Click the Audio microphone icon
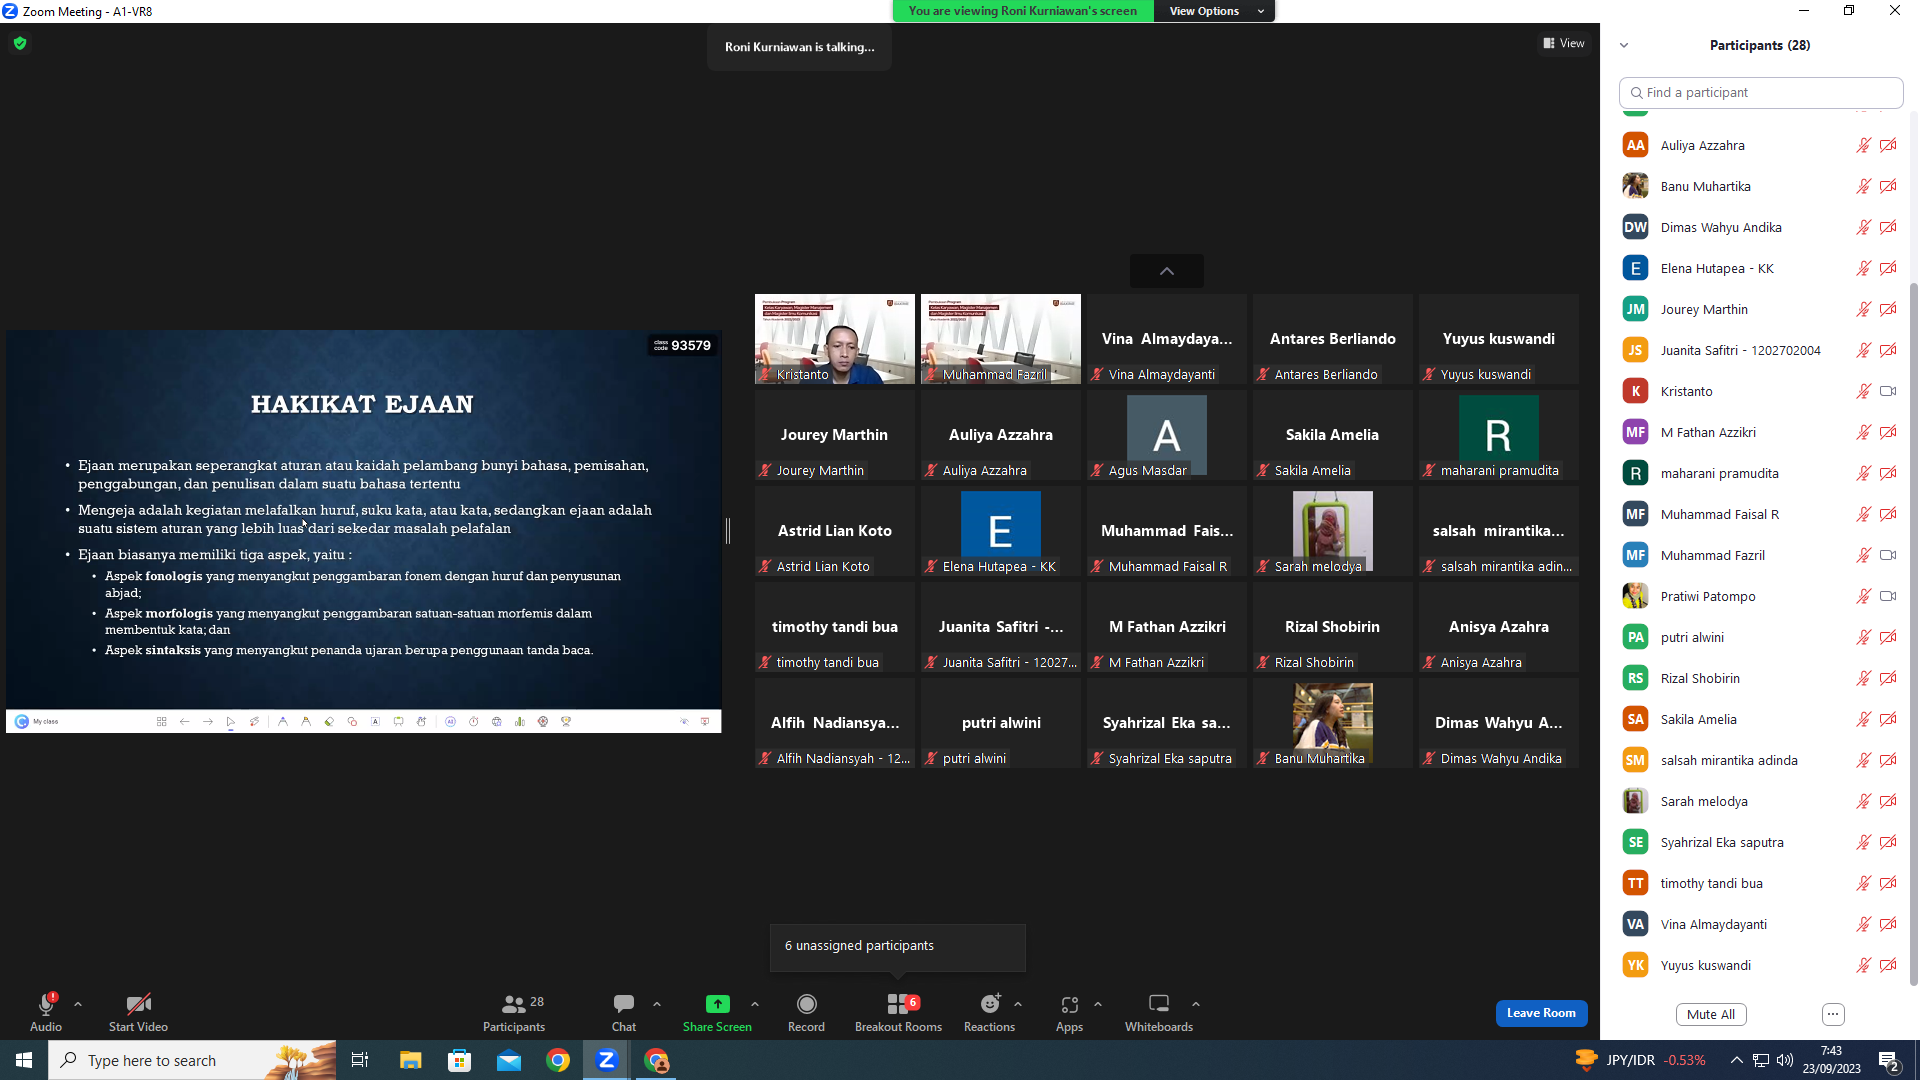The width and height of the screenshot is (1920, 1080). pos(46,1004)
